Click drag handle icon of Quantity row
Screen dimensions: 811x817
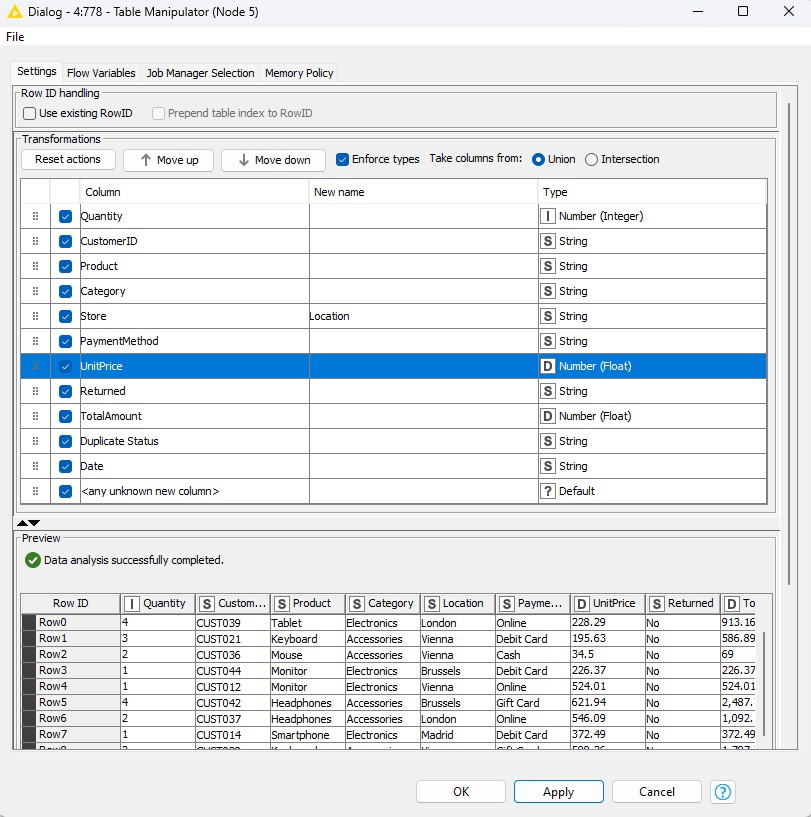pyautogui.click(x=35, y=216)
